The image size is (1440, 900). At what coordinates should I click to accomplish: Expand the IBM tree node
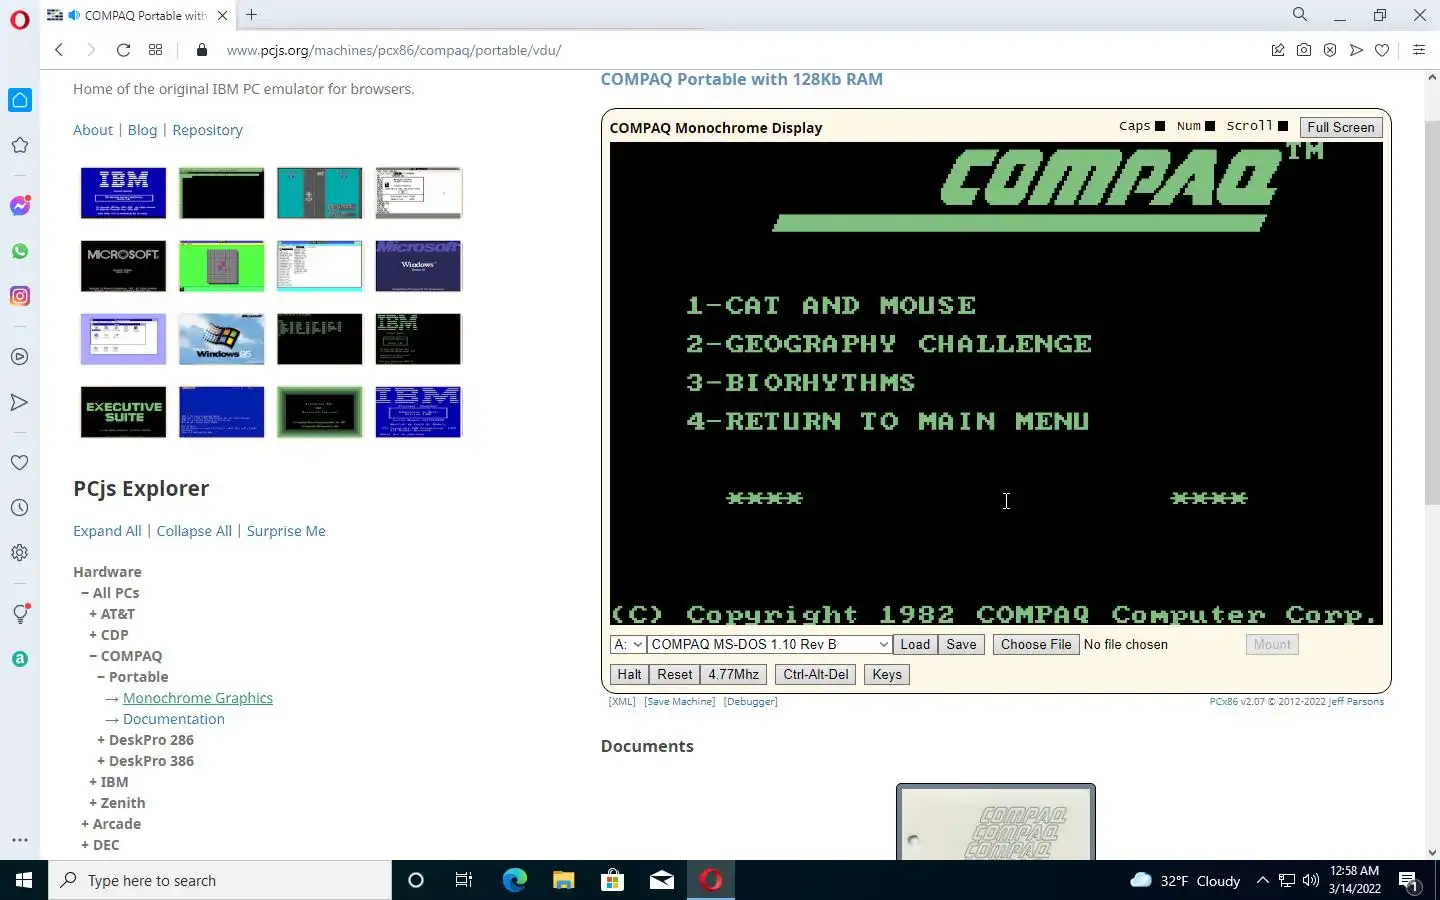point(109,782)
